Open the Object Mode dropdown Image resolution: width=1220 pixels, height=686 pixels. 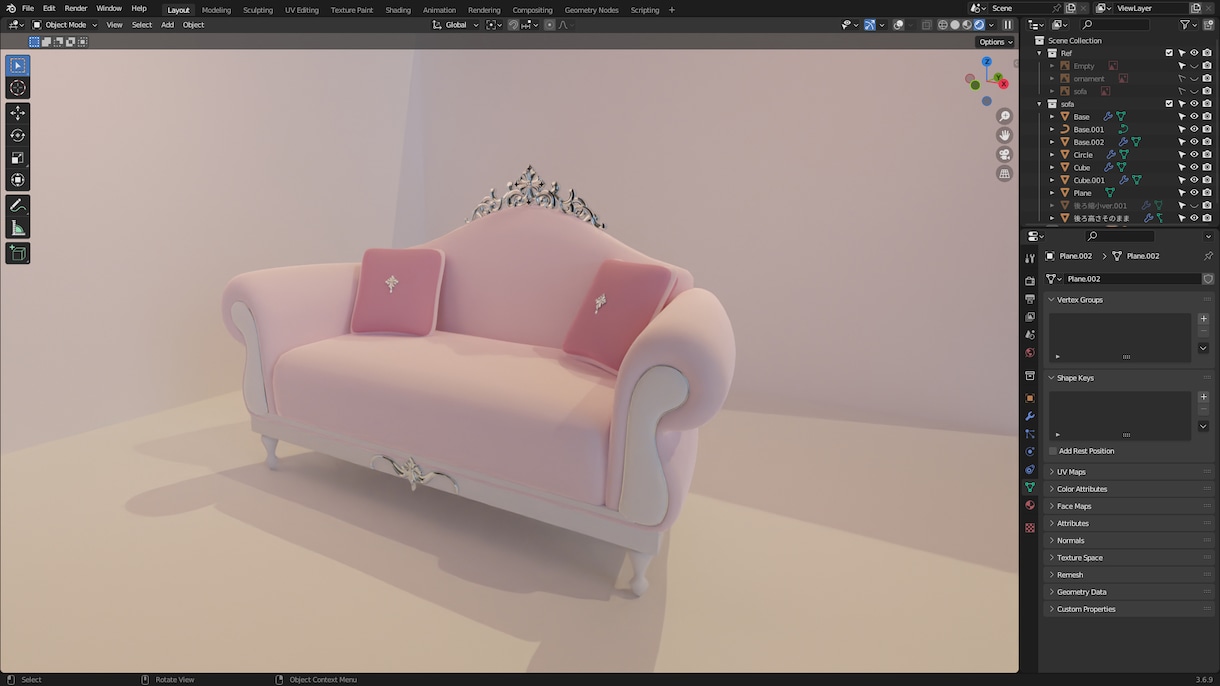[65, 25]
